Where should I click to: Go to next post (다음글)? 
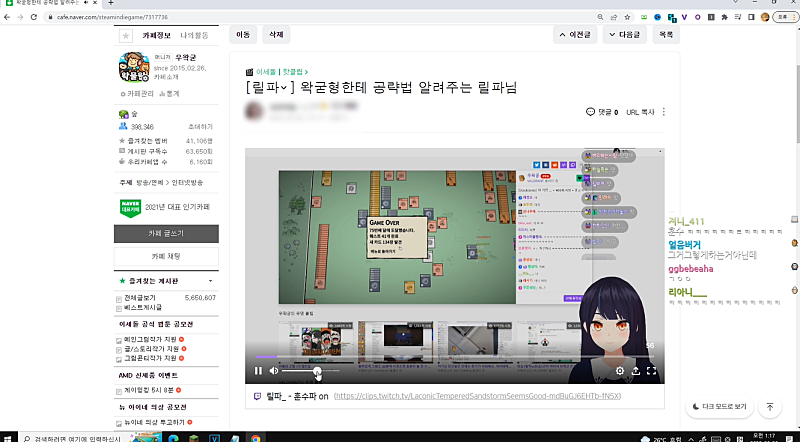[x=625, y=35]
